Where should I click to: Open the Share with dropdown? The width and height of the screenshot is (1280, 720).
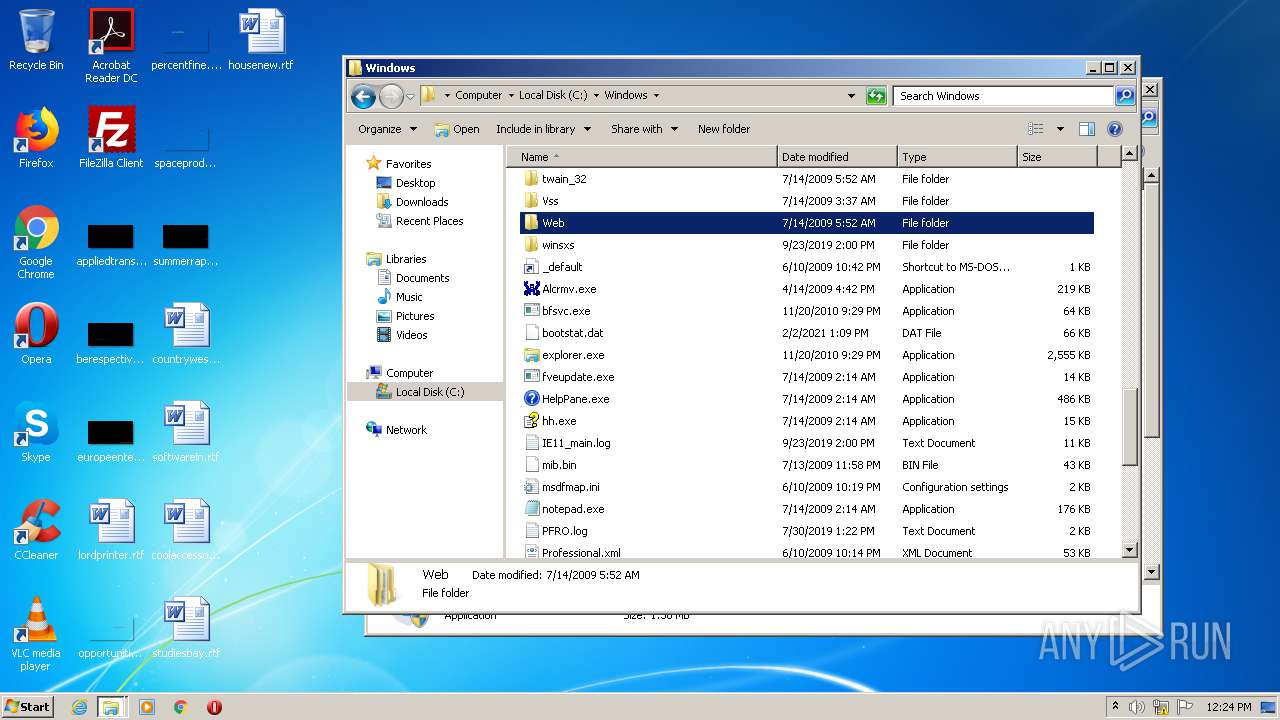pyautogui.click(x=644, y=129)
